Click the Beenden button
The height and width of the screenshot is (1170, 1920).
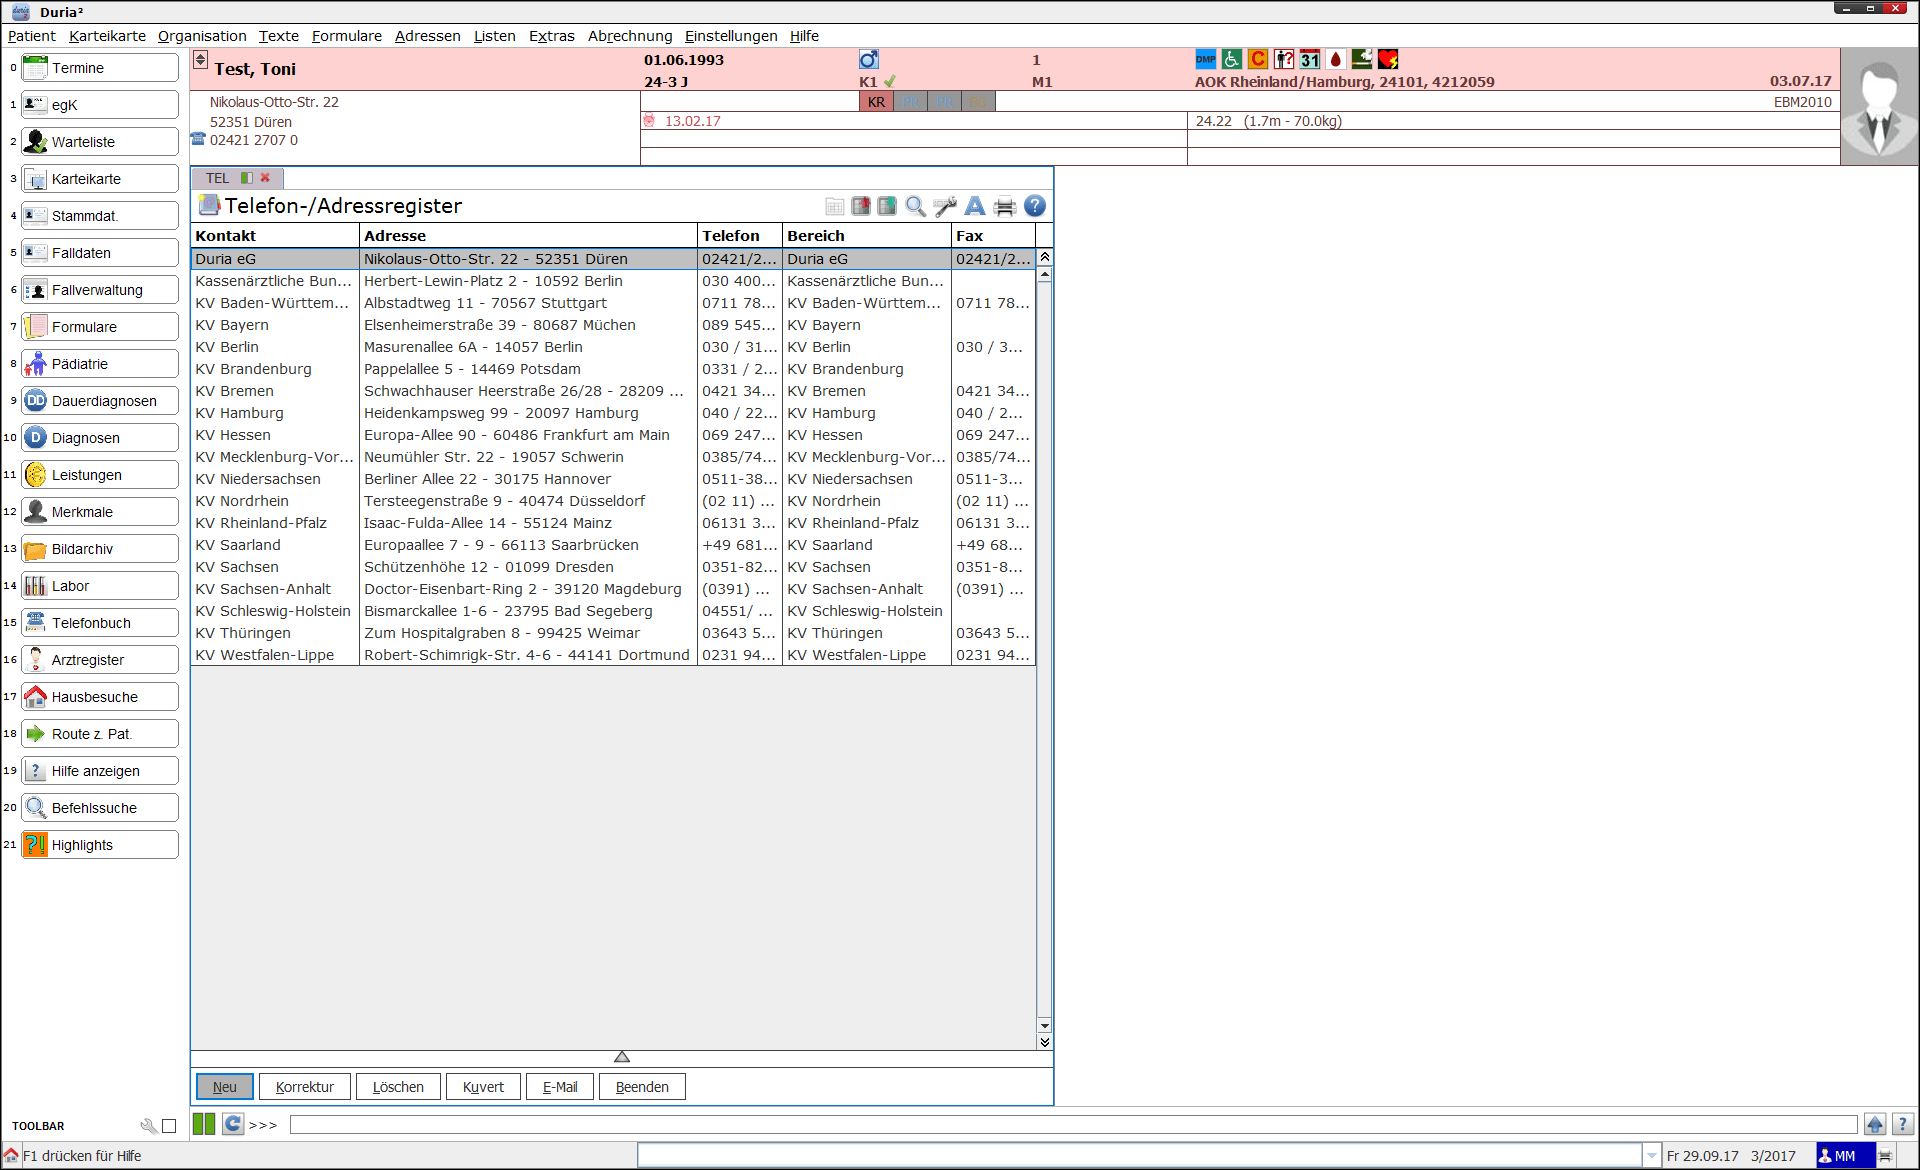(x=642, y=1087)
